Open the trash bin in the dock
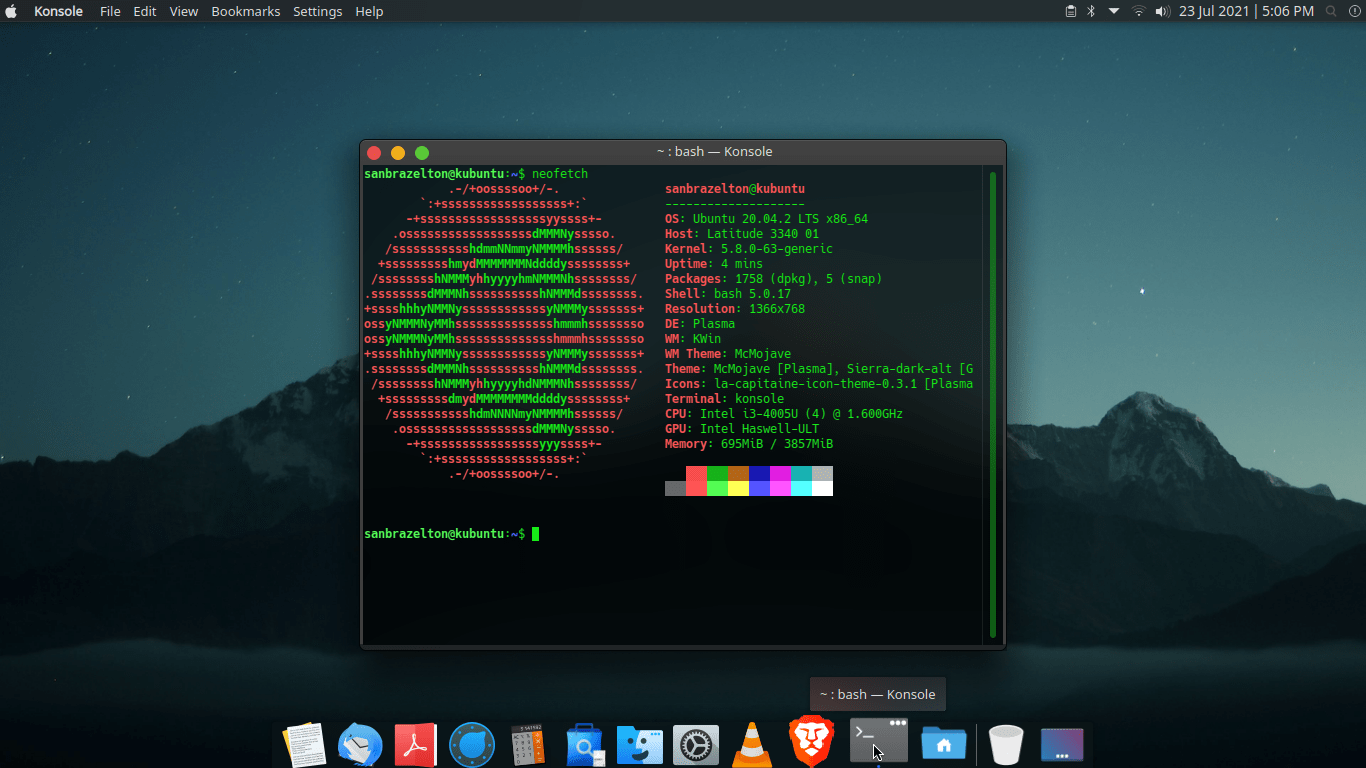Image resolution: width=1366 pixels, height=768 pixels. tap(1005, 744)
